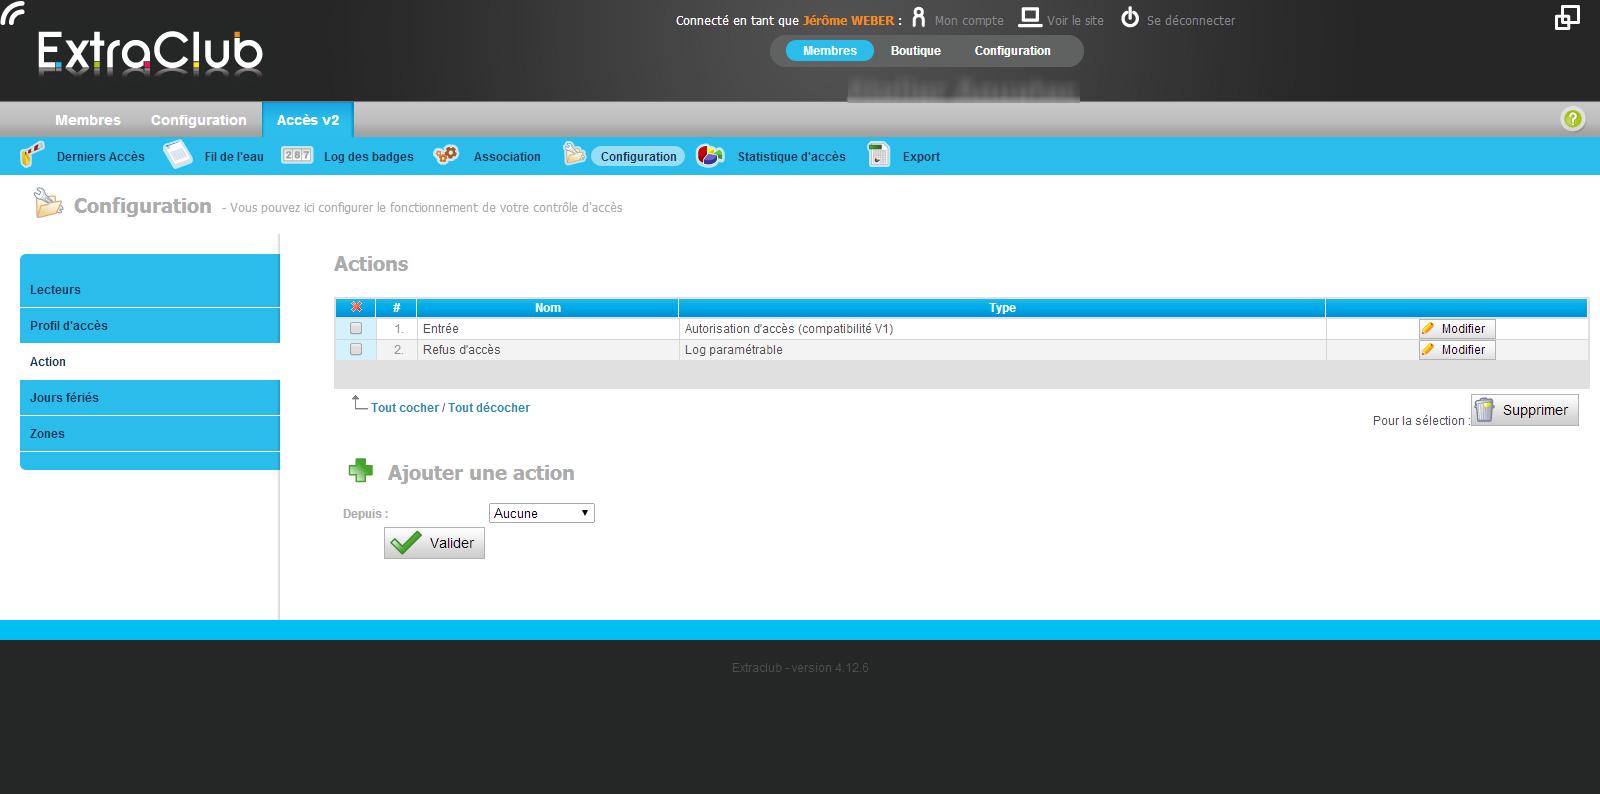The image size is (1600, 794).
Task: Click the Tout cocher link
Action: tap(405, 408)
